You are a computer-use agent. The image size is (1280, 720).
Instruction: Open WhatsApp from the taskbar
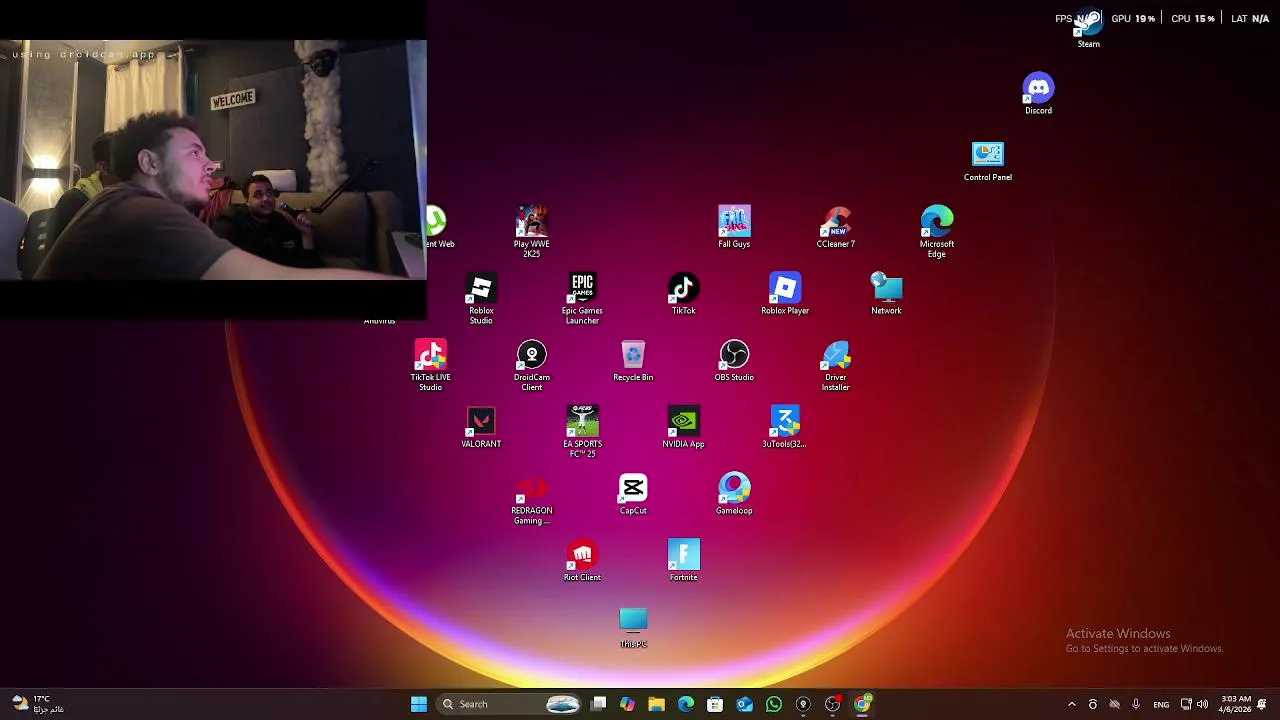point(773,704)
